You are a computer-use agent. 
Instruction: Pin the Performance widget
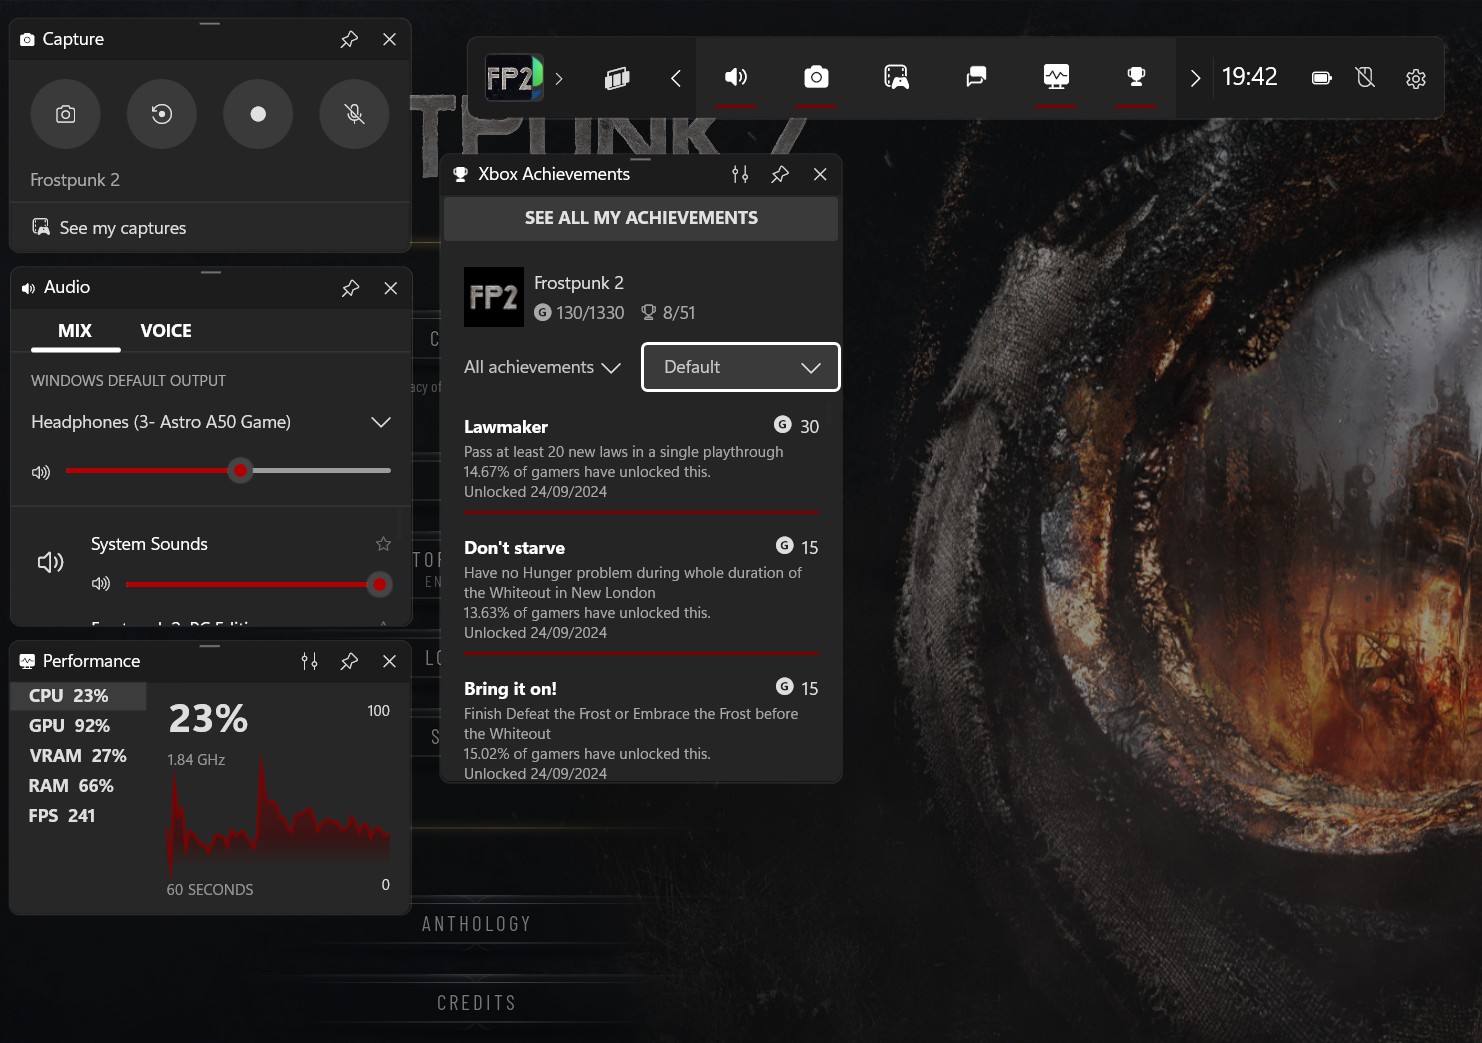(349, 661)
